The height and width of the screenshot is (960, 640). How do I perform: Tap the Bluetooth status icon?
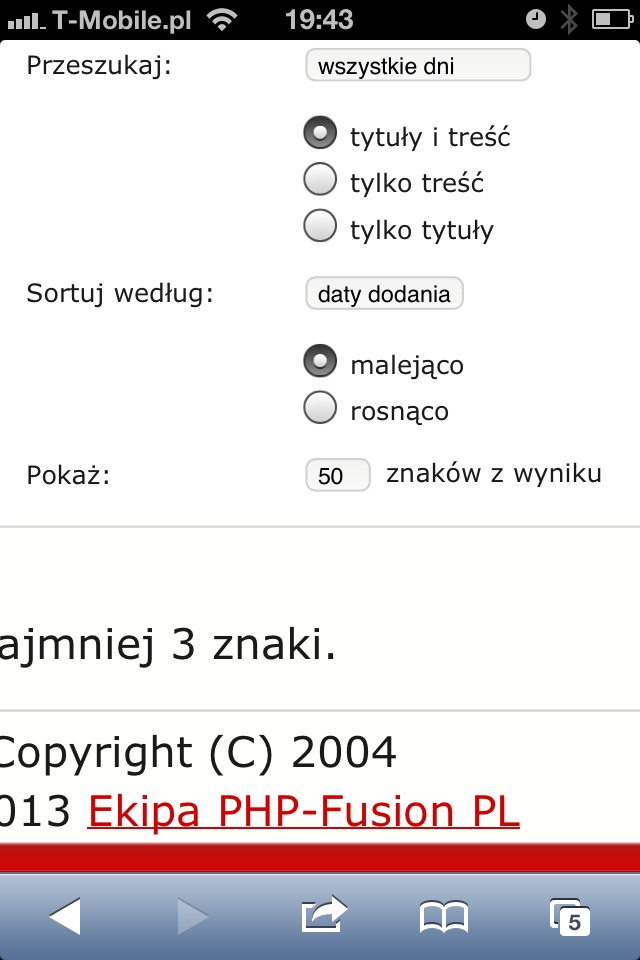[x=569, y=20]
